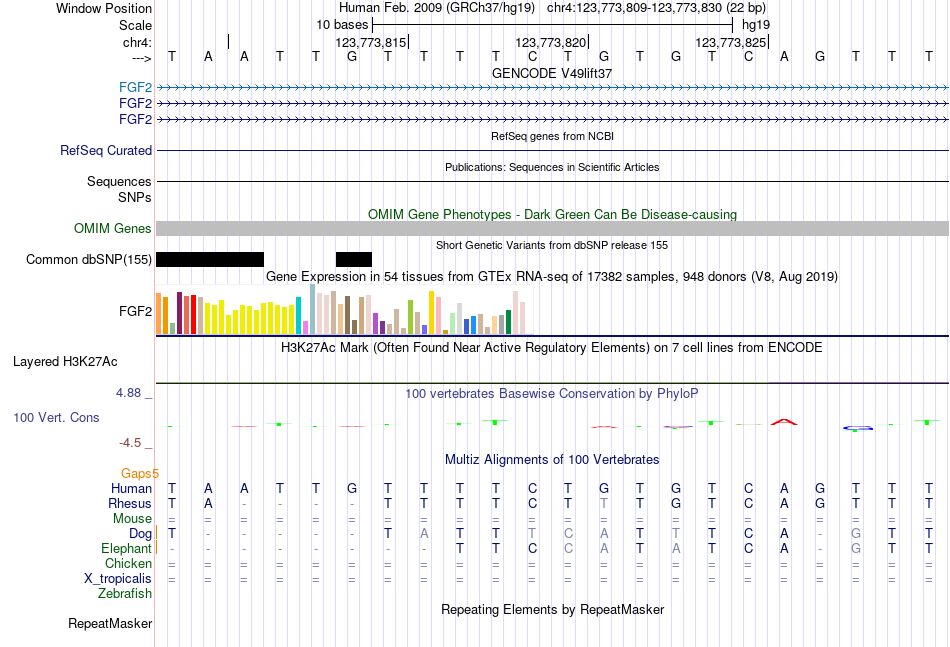The image size is (950, 647).
Task: Open the Common dbSNP(155) track label
Action: point(89,259)
